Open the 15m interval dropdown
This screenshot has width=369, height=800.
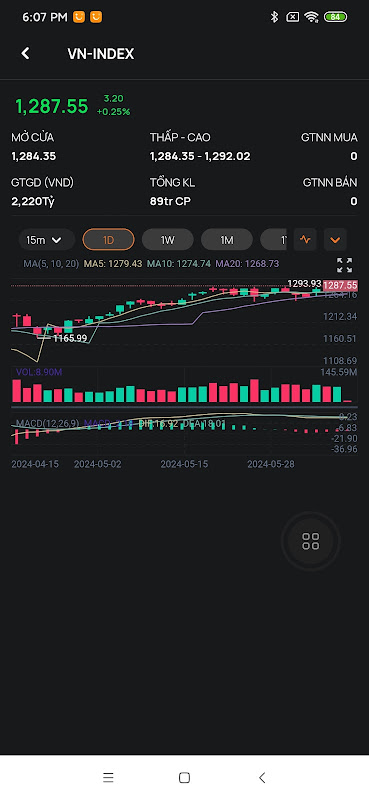click(x=47, y=239)
